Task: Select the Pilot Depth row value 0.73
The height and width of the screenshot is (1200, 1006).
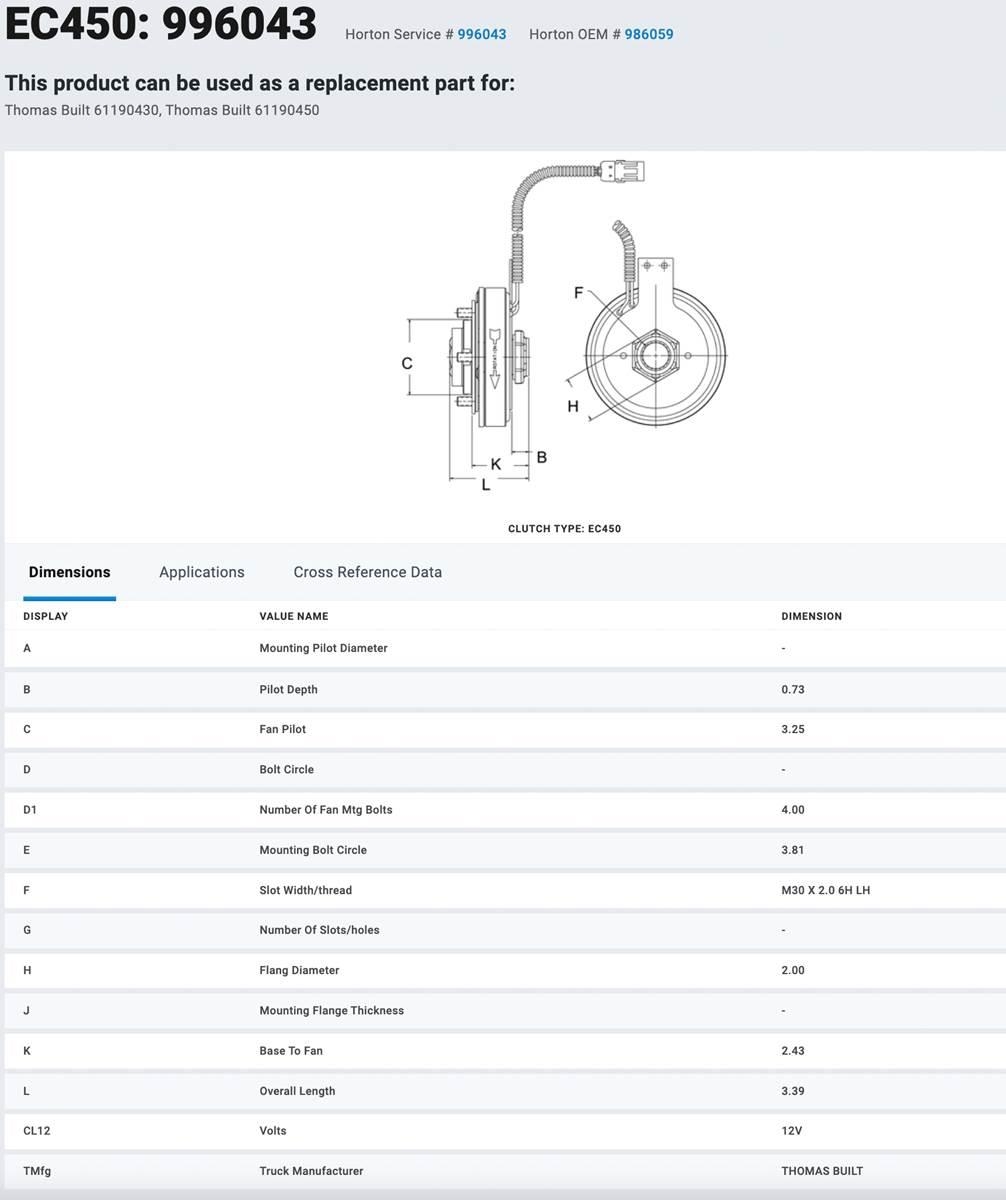Action: [x=793, y=690]
